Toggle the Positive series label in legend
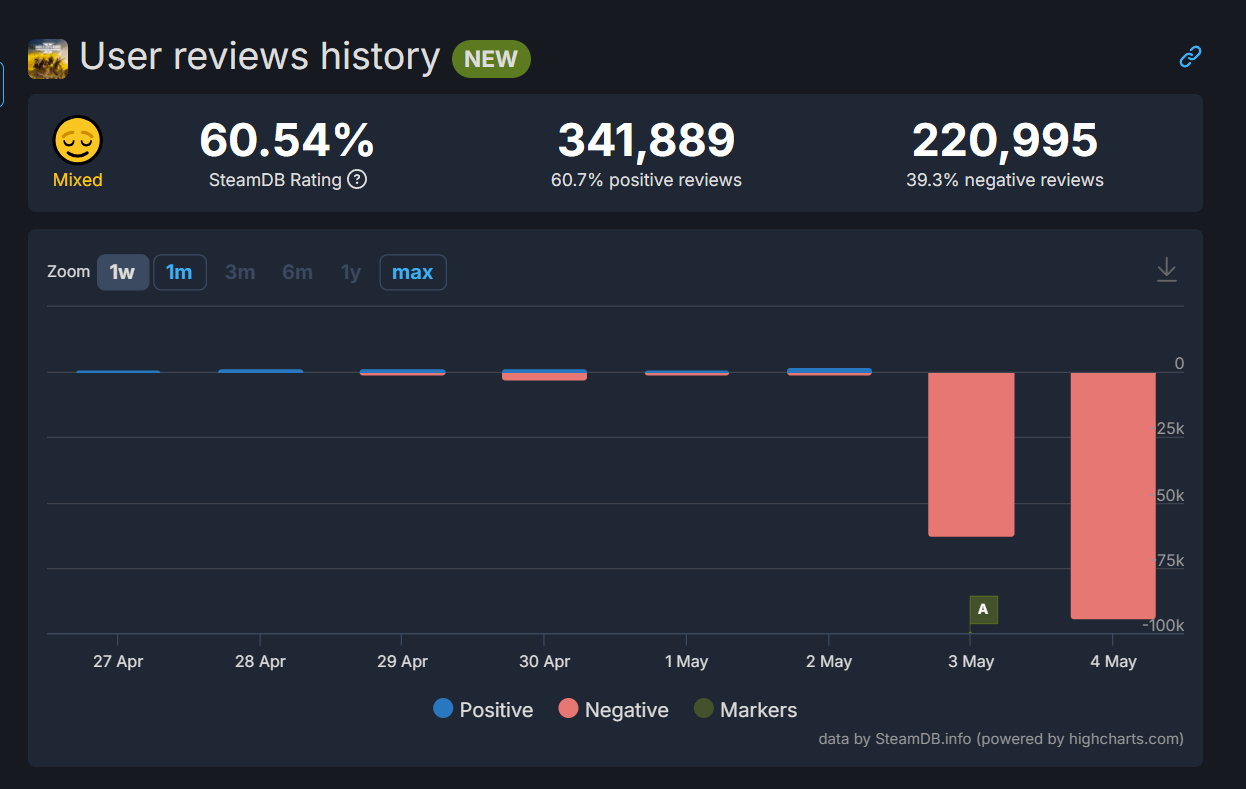The height and width of the screenshot is (789, 1246). [496, 710]
